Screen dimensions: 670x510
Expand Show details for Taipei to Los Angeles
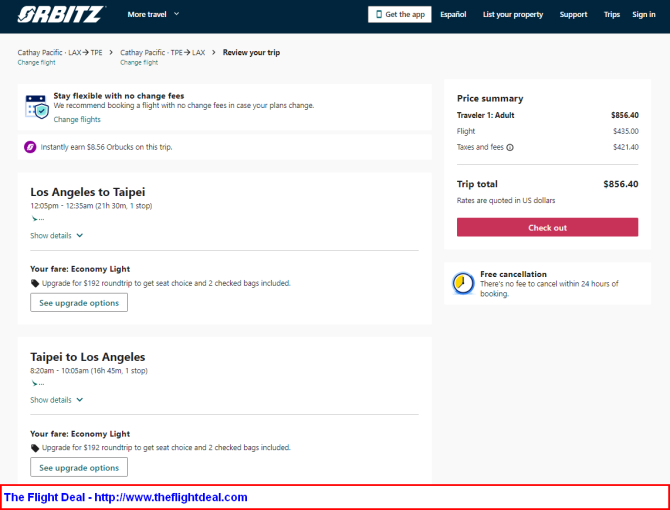(x=56, y=400)
